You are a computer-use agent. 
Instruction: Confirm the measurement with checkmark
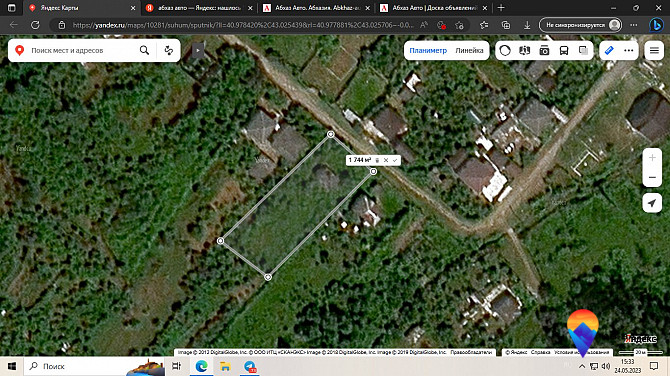(x=395, y=160)
